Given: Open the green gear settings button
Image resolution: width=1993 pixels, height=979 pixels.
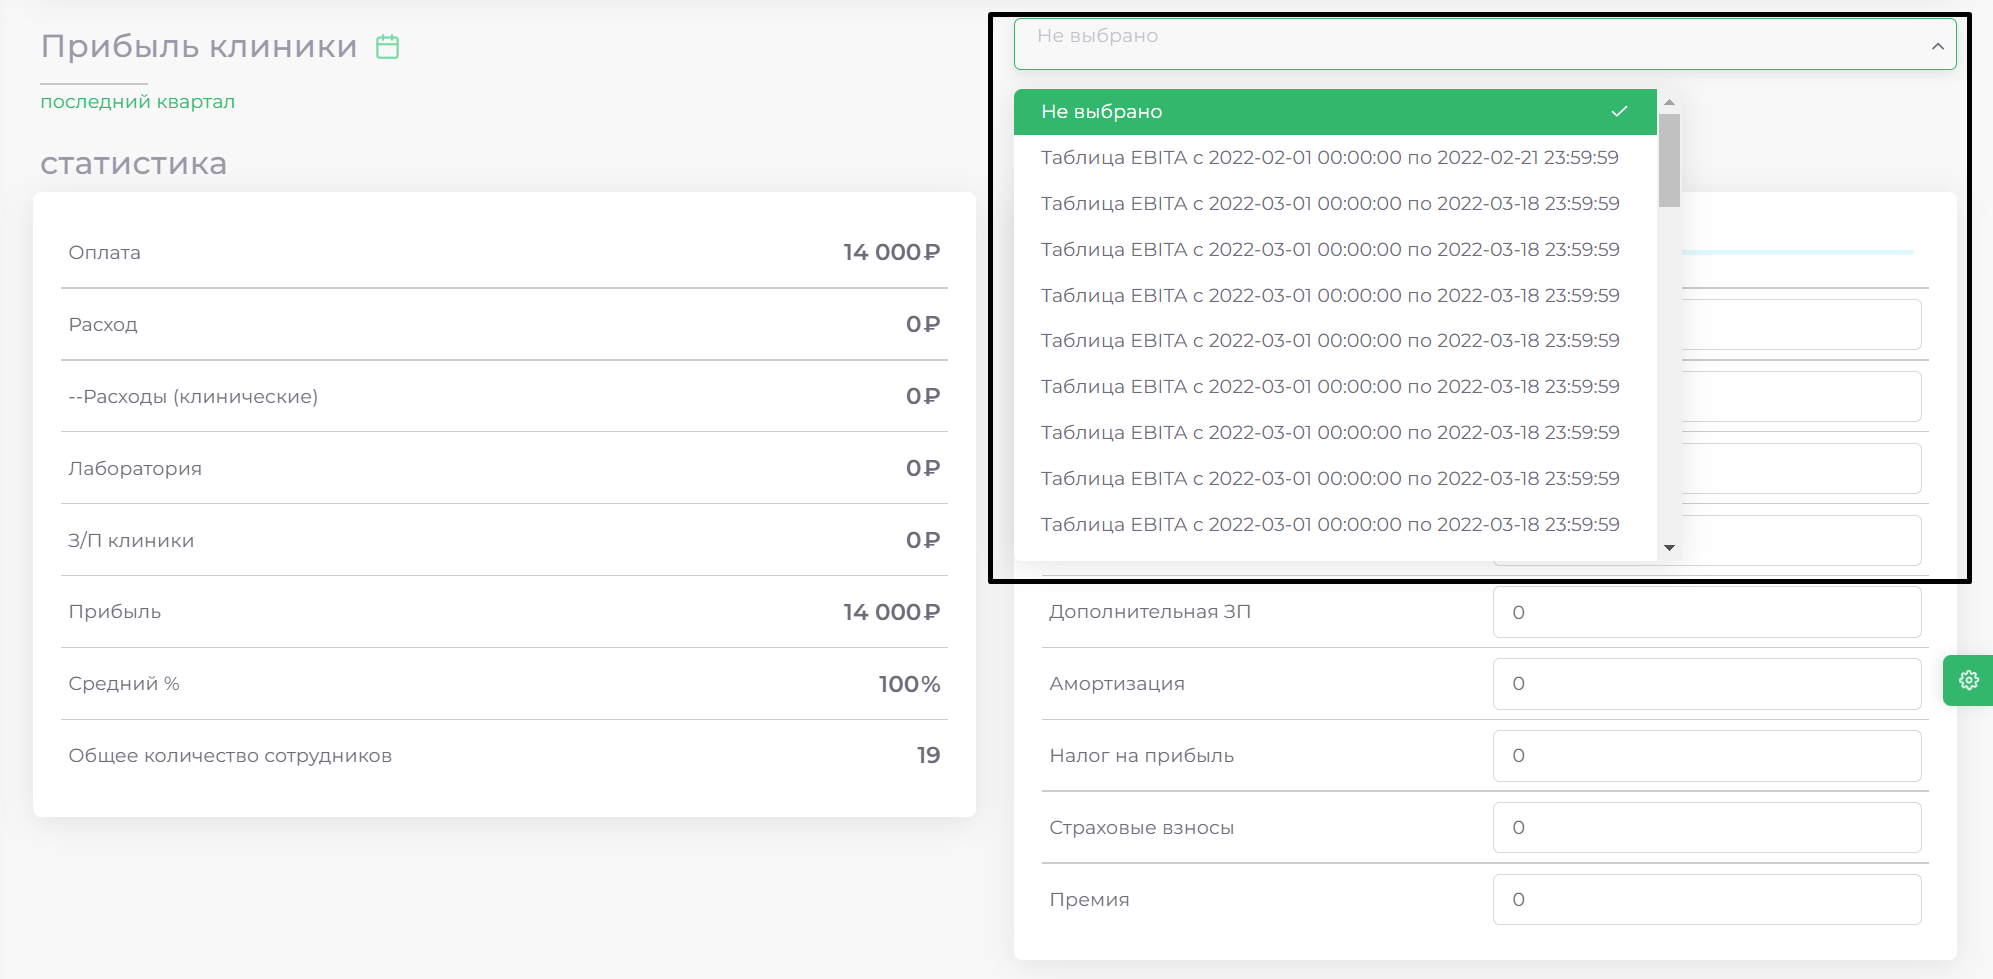Looking at the screenshot, I should click(1968, 680).
